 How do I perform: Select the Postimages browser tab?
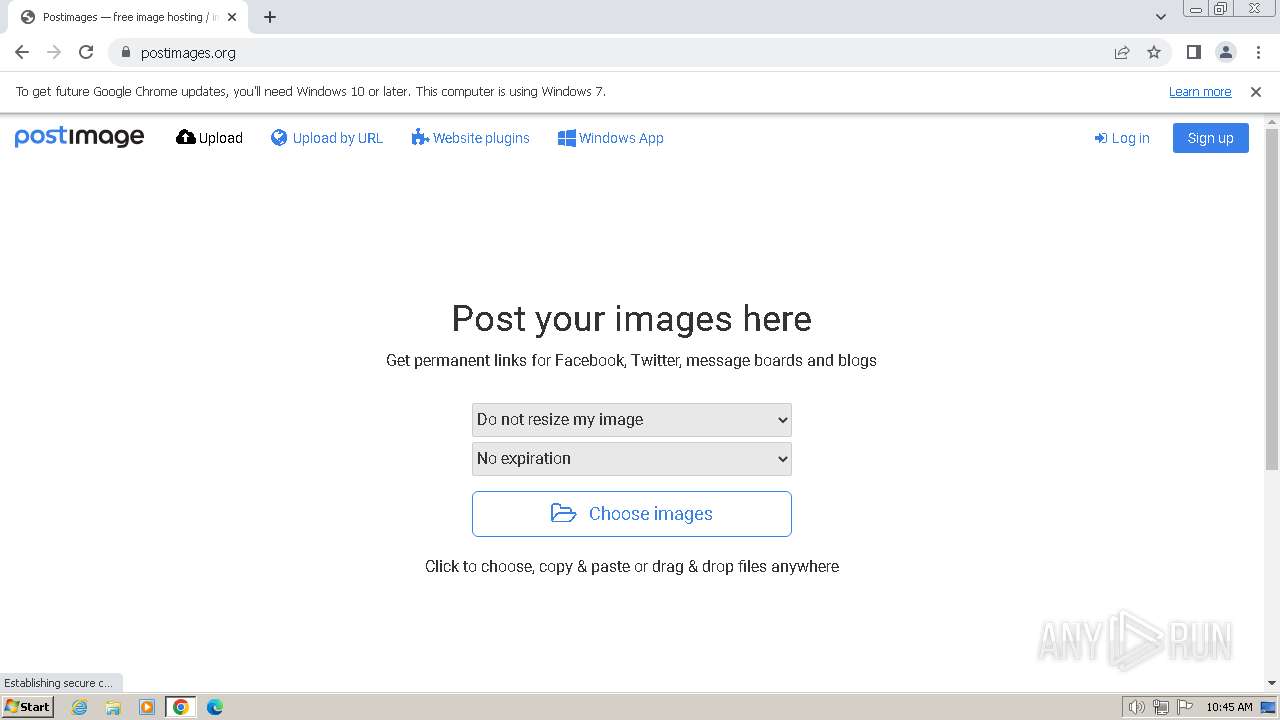tap(127, 17)
